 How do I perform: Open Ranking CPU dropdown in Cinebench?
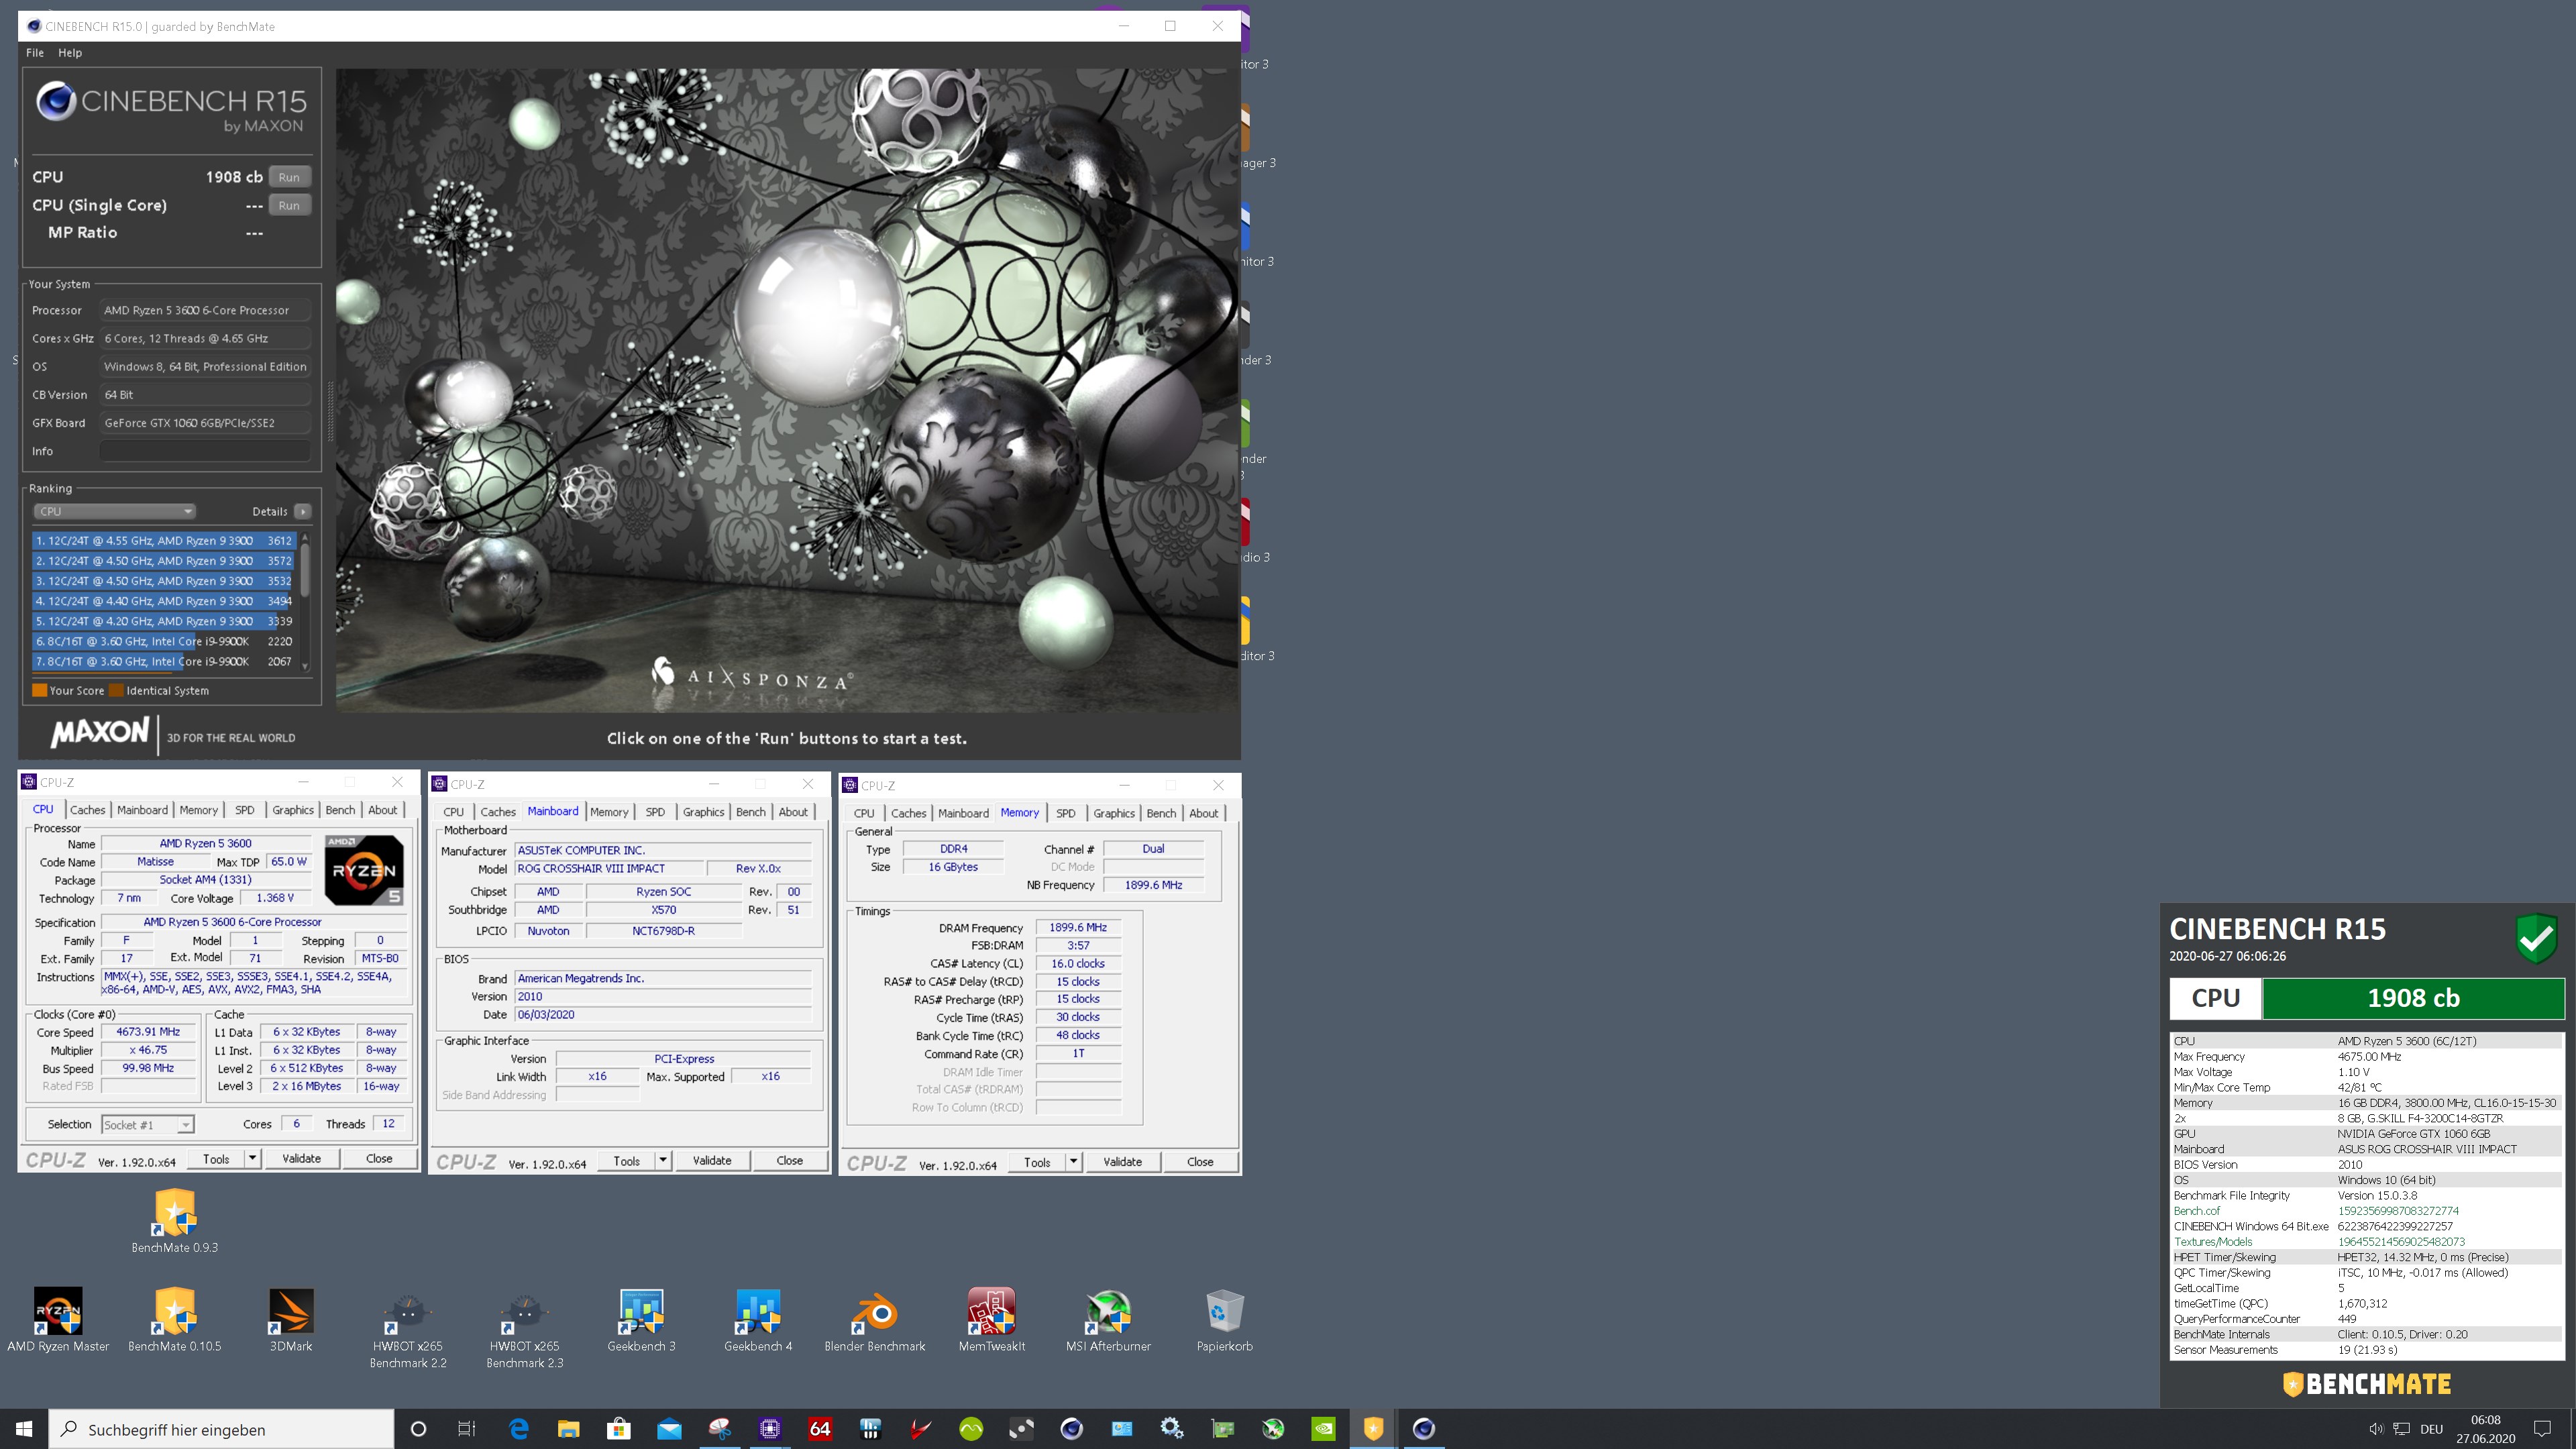click(114, 511)
